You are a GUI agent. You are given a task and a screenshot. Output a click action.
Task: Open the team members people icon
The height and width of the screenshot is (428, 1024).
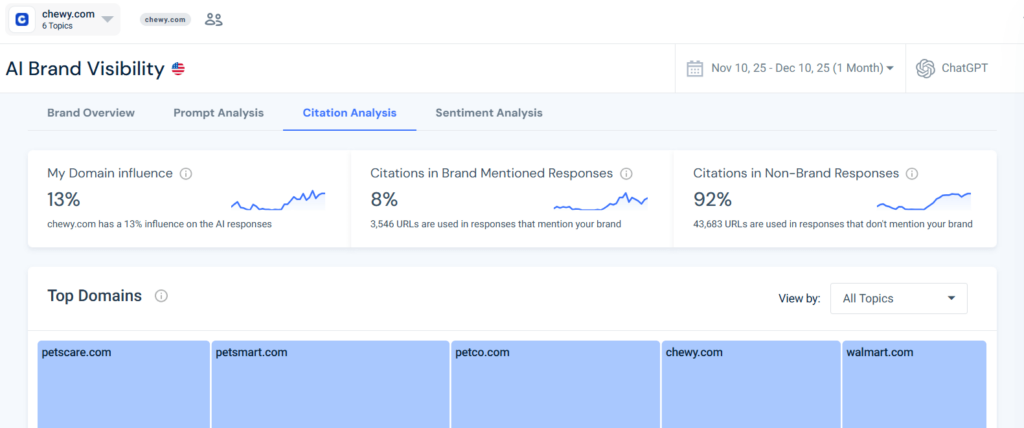tap(213, 19)
